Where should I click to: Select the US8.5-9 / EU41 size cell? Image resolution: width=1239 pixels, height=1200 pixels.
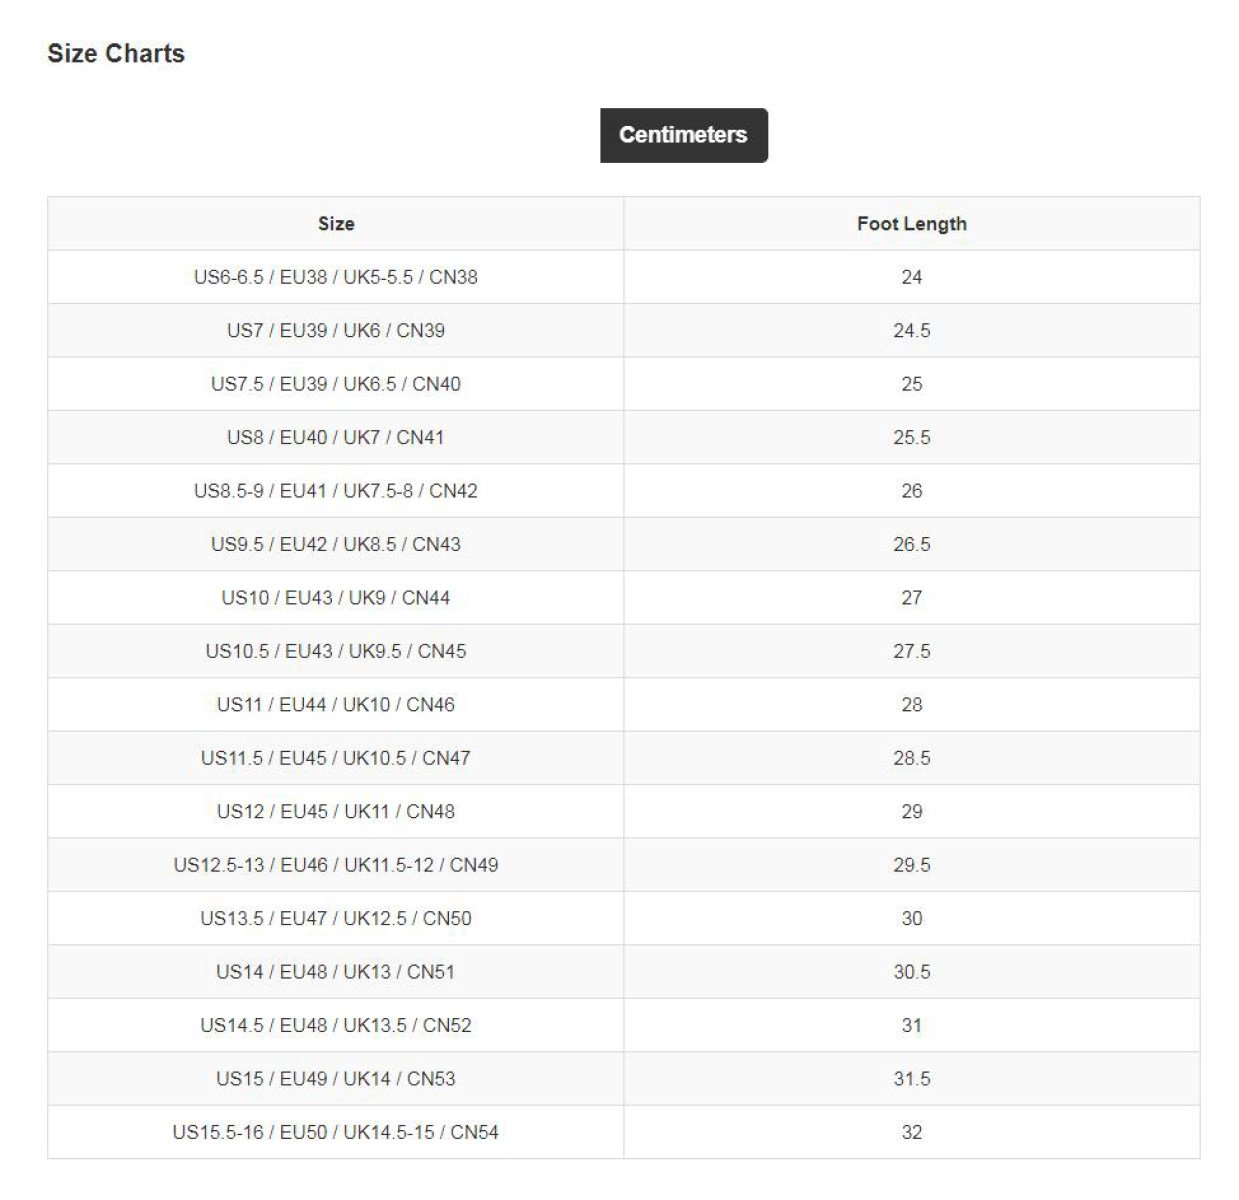336,491
